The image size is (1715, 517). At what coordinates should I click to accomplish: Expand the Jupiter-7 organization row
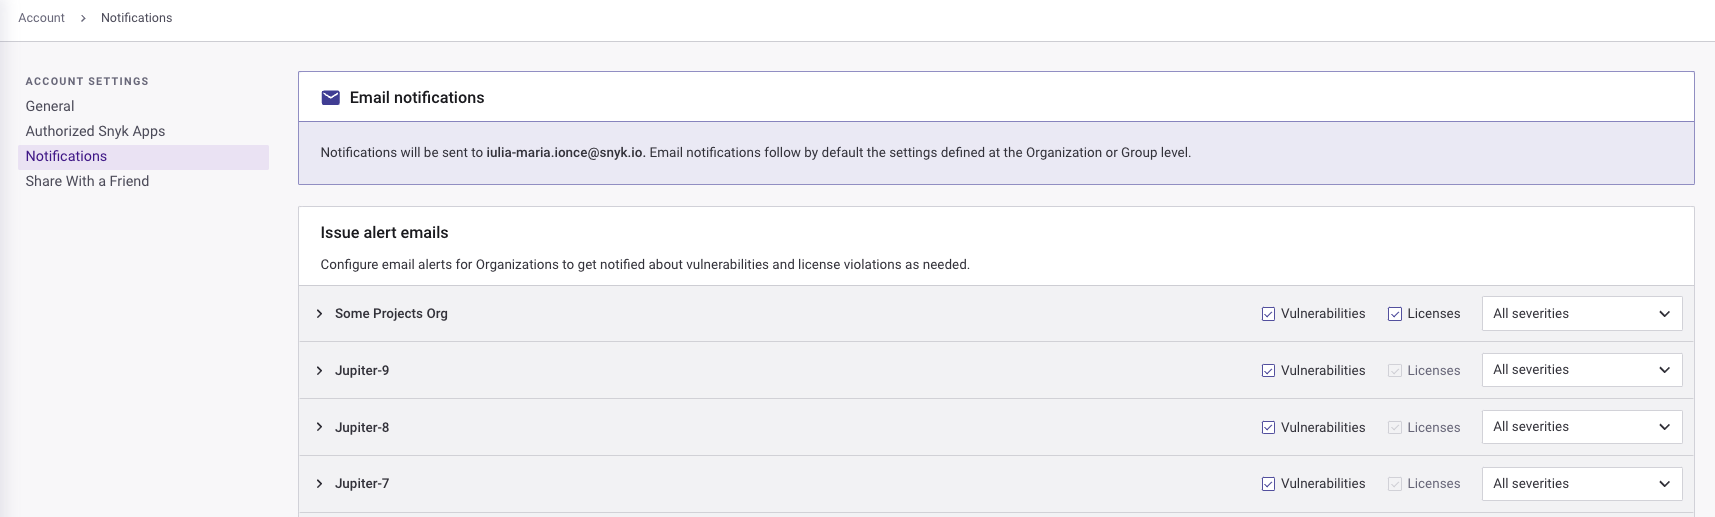pyautogui.click(x=319, y=484)
